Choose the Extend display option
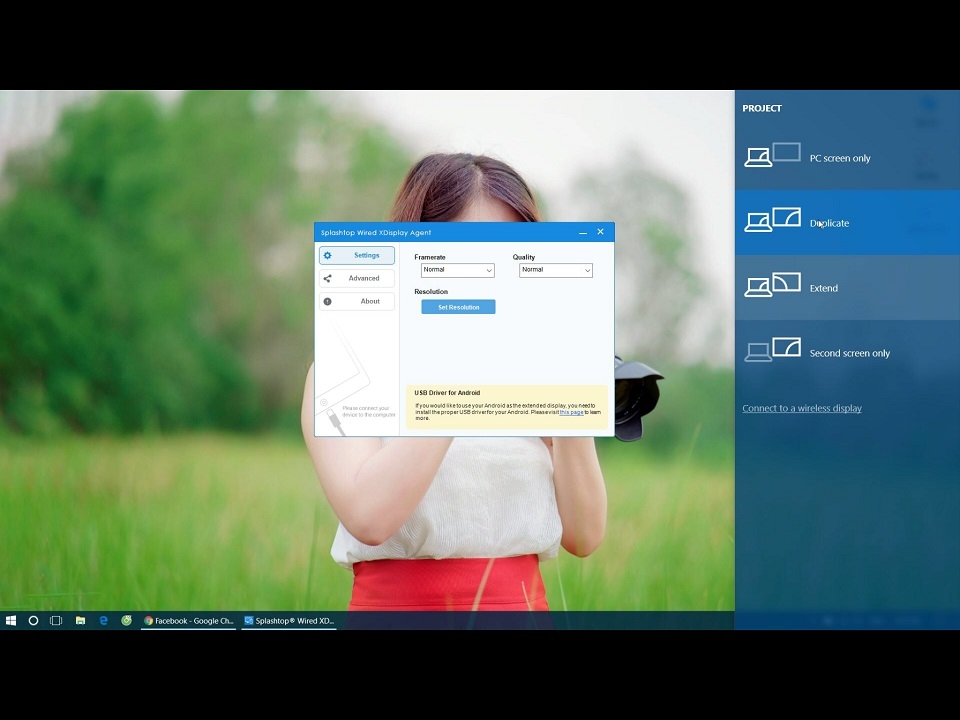The width and height of the screenshot is (960, 720). (x=847, y=288)
